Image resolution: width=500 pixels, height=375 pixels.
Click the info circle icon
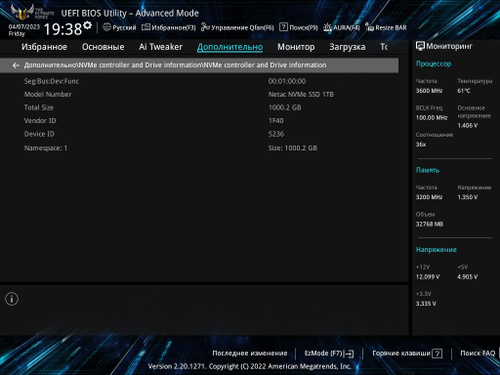[12, 299]
